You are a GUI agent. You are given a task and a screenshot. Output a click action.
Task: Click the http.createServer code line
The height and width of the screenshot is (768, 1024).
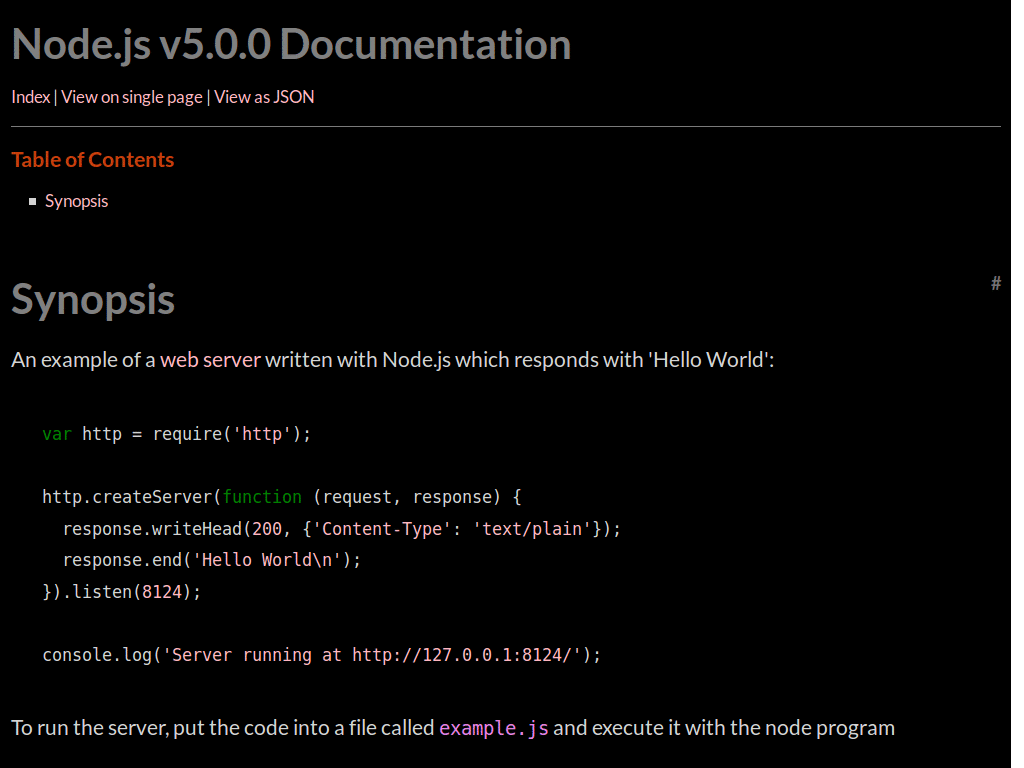tap(281, 498)
